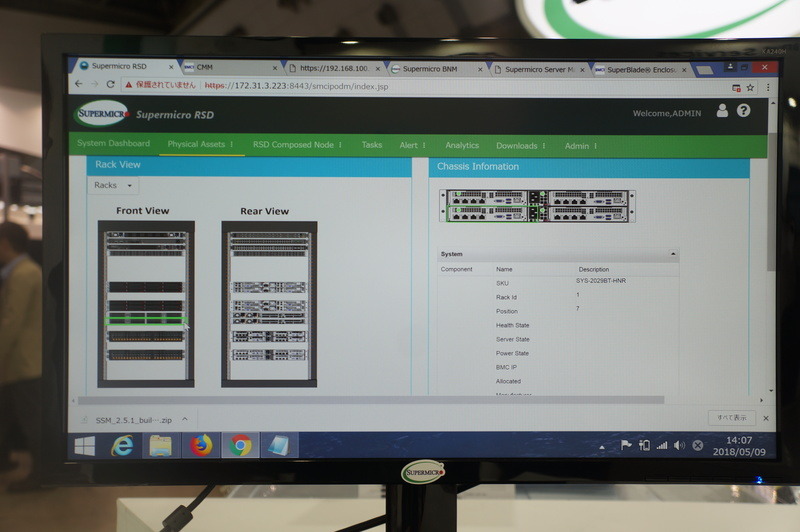Switch to the https://192.168.100 tab

tap(333, 68)
